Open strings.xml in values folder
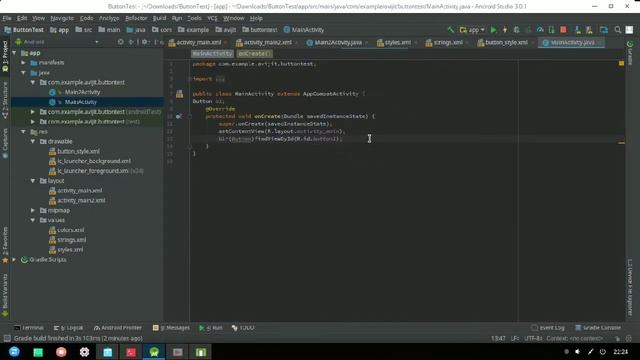 (x=71, y=240)
